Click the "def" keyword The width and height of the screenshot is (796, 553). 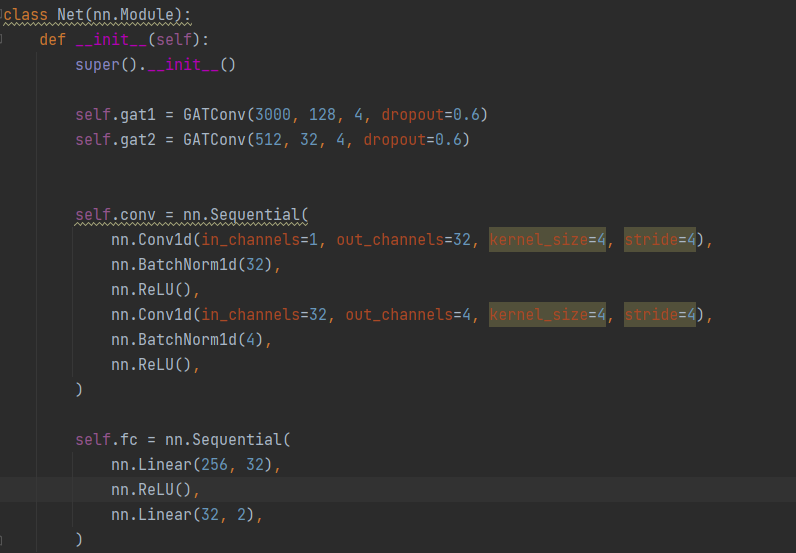53,40
